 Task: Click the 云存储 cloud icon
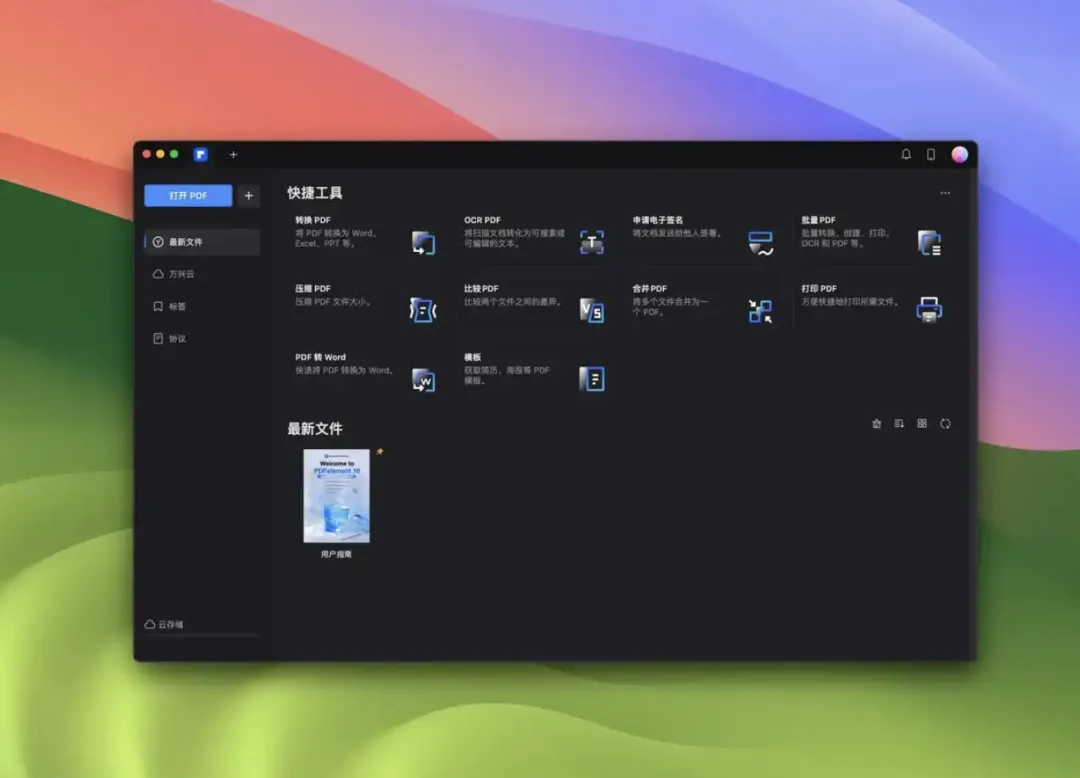[149, 624]
